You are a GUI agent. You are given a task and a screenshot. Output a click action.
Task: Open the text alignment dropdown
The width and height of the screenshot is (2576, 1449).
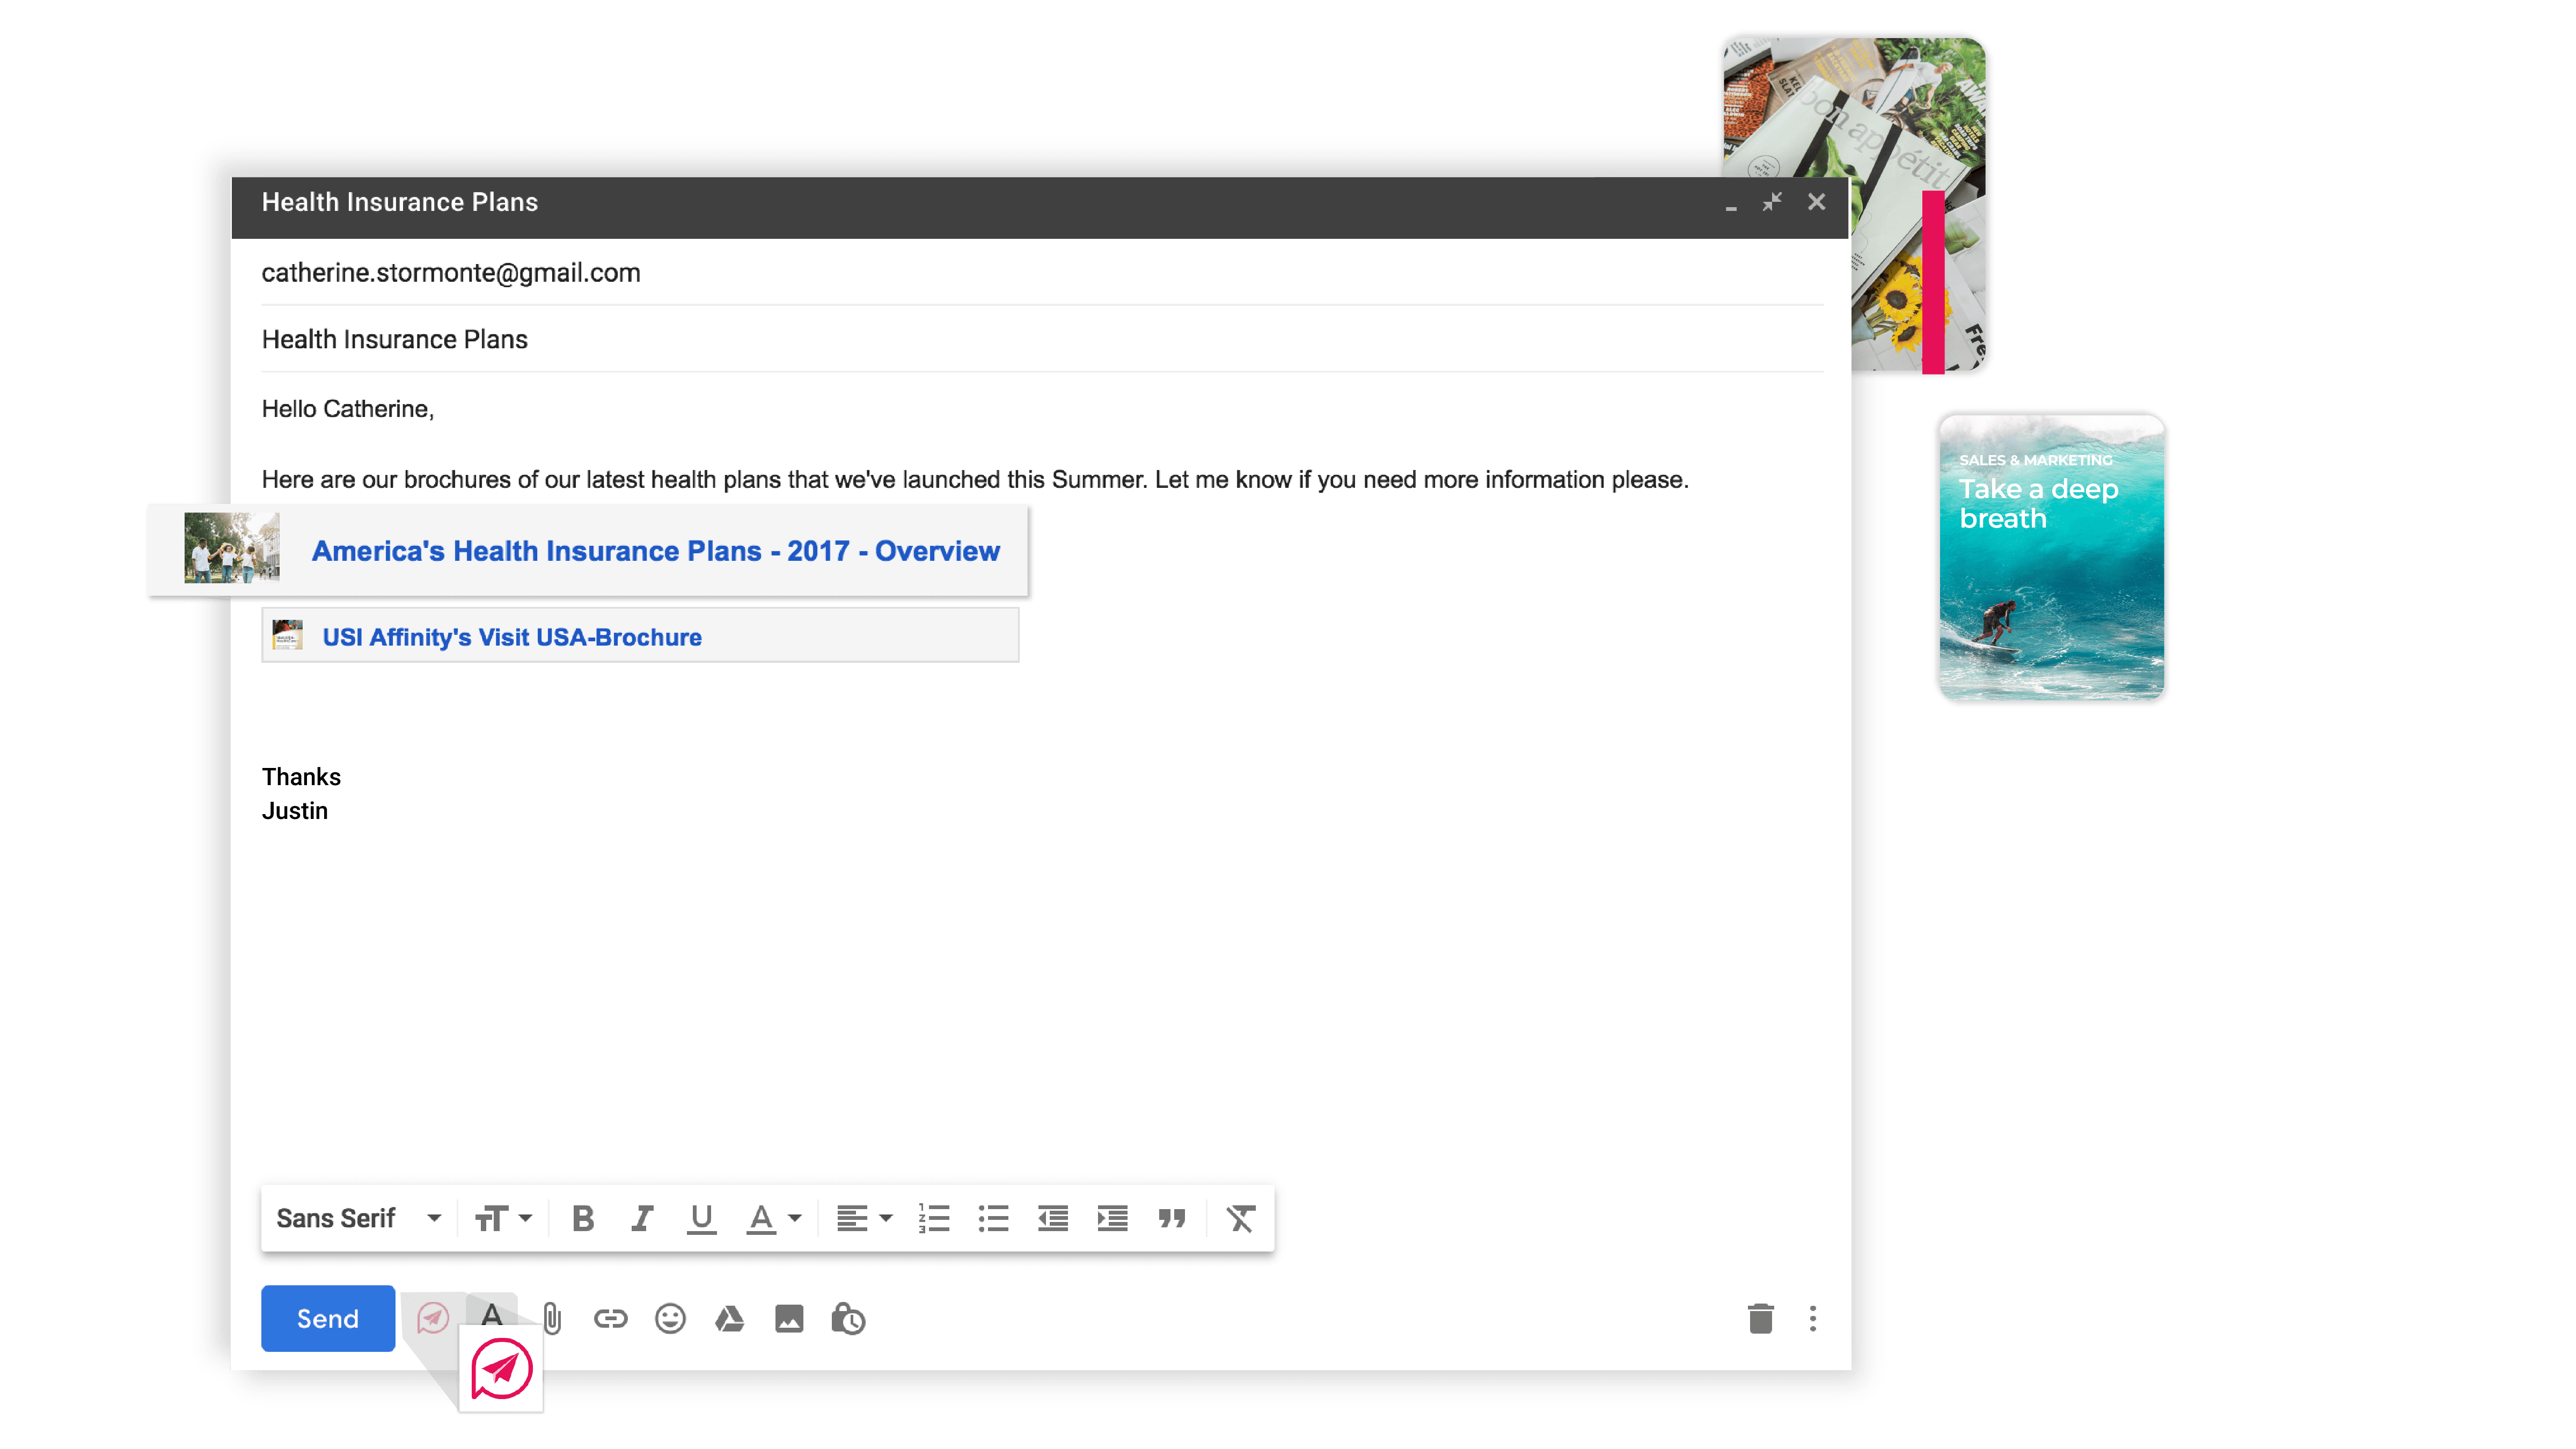point(864,1218)
